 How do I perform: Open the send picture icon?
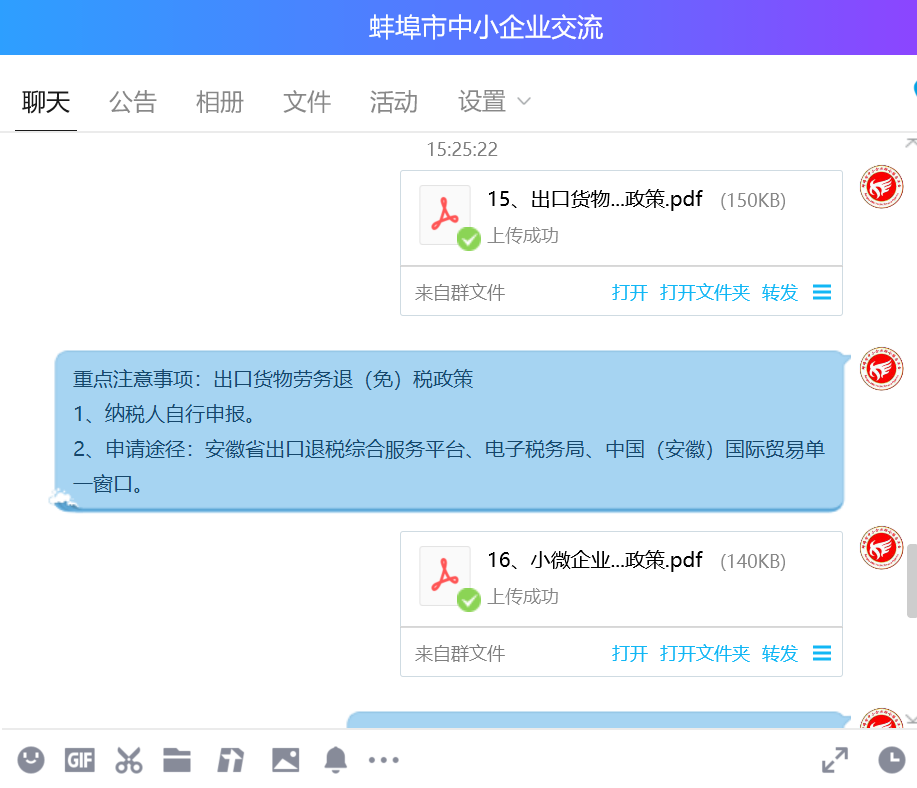pyautogui.click(x=285, y=760)
